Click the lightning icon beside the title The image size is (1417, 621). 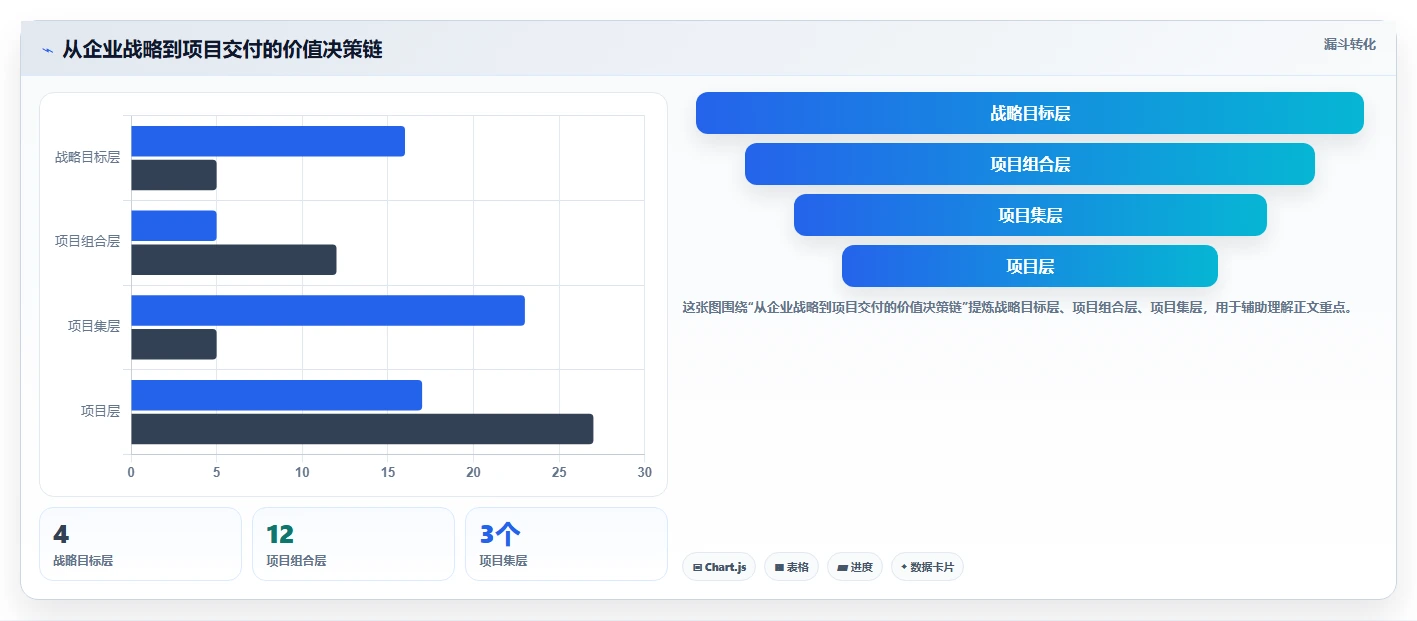47,49
